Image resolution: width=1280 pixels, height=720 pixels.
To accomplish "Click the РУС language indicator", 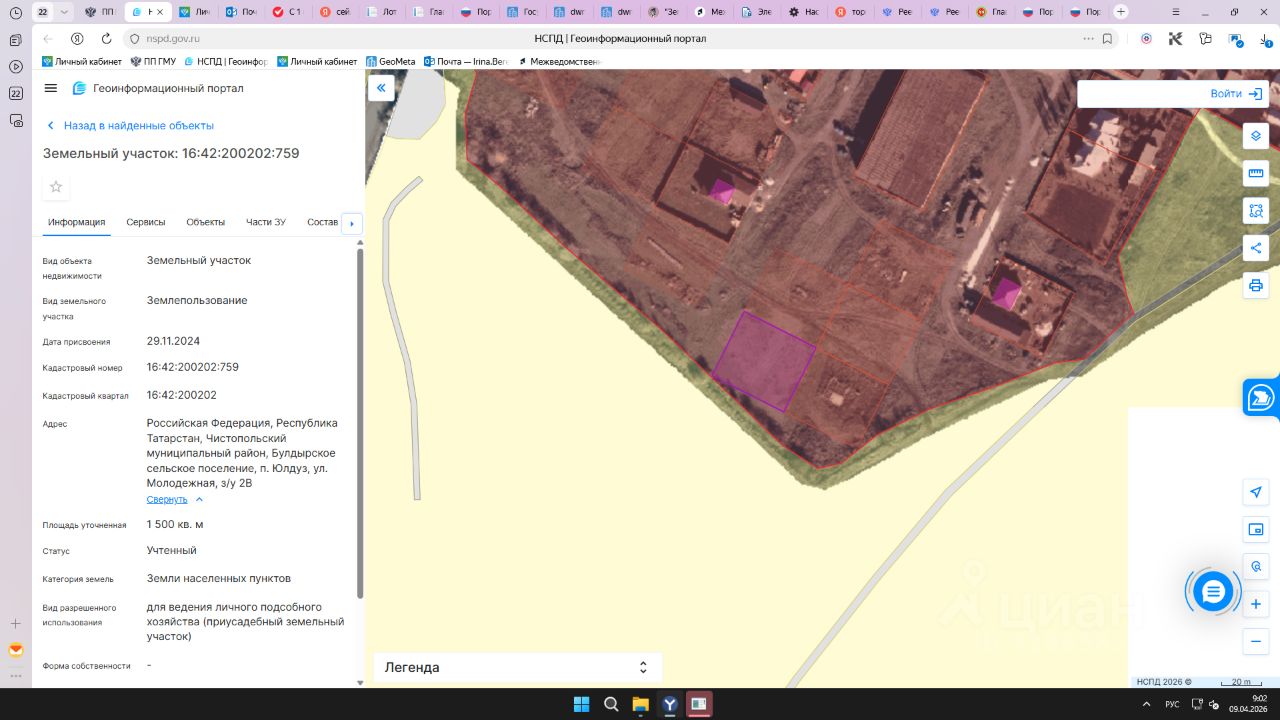I will click(x=1172, y=704).
